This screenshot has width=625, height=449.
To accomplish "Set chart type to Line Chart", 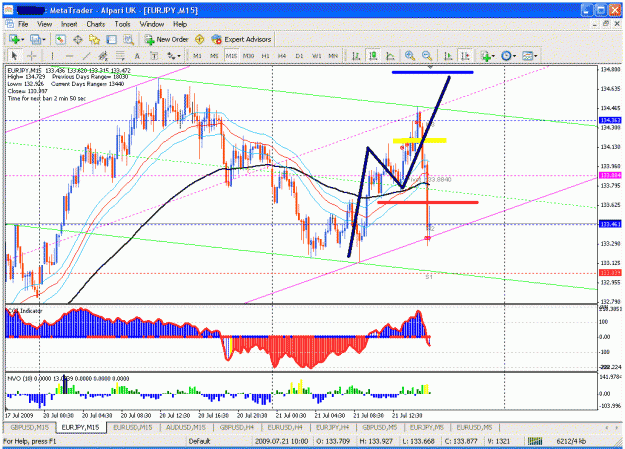I will tap(390, 56).
